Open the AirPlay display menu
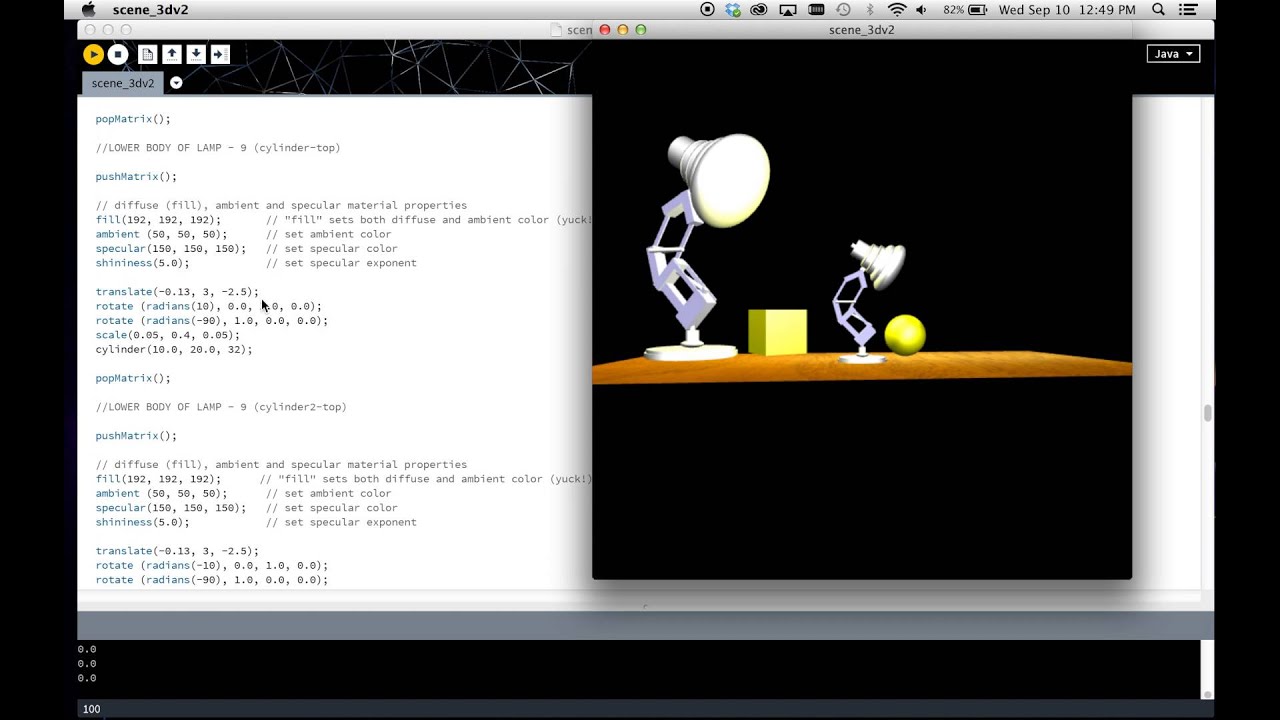This screenshot has height=720, width=1280. point(787,9)
